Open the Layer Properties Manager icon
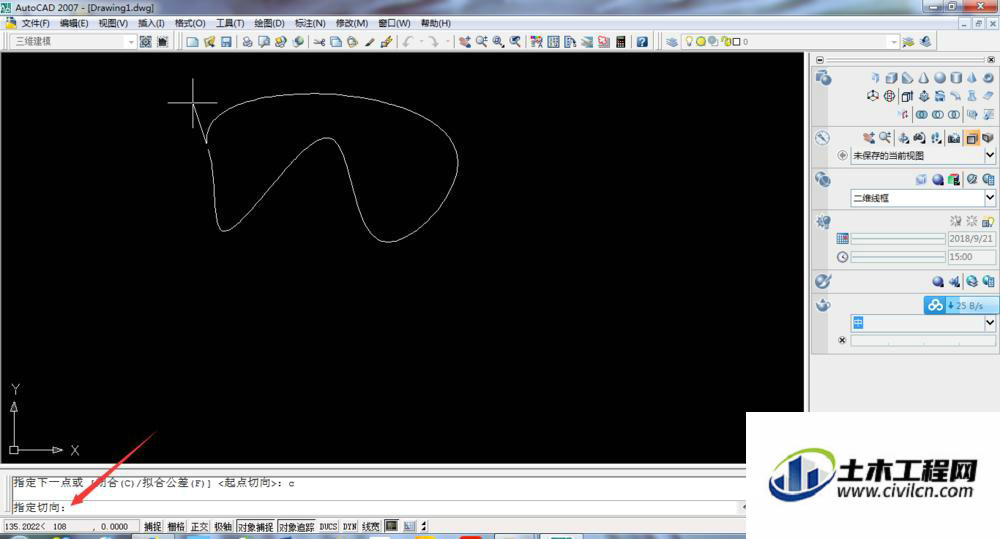Viewport: 1000px width, 539px height. tap(672, 41)
